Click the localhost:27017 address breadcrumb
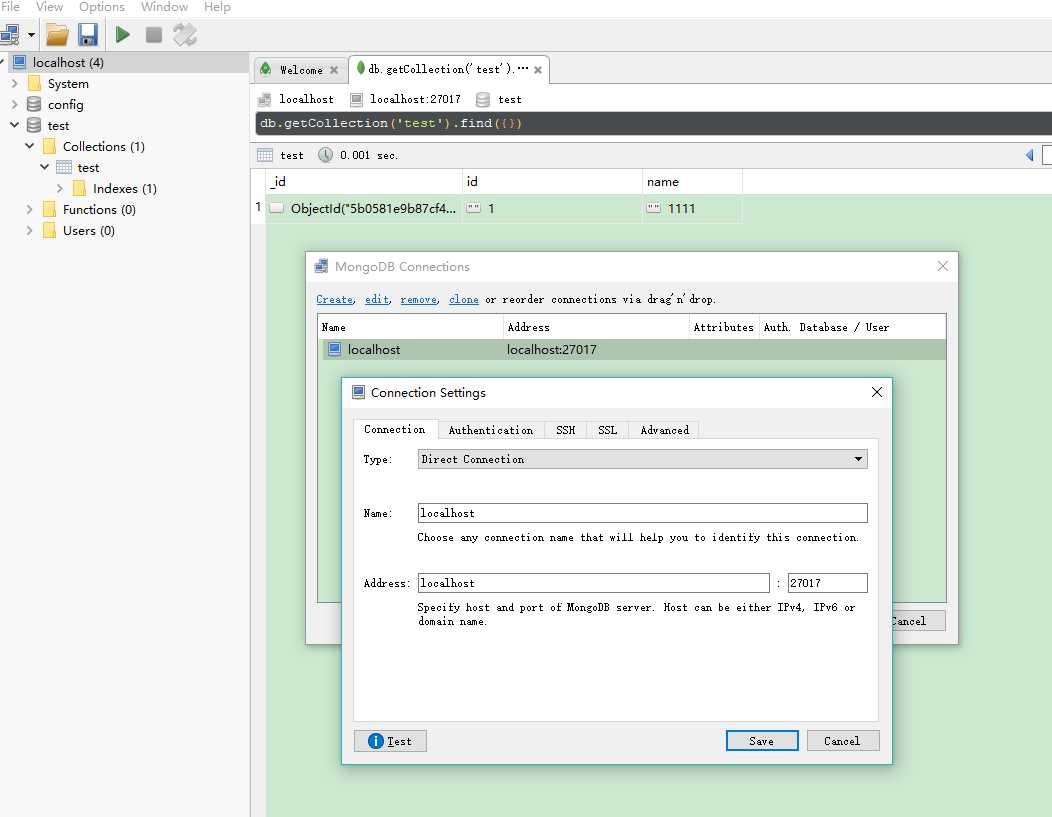Image resolution: width=1052 pixels, height=817 pixels. pos(415,99)
